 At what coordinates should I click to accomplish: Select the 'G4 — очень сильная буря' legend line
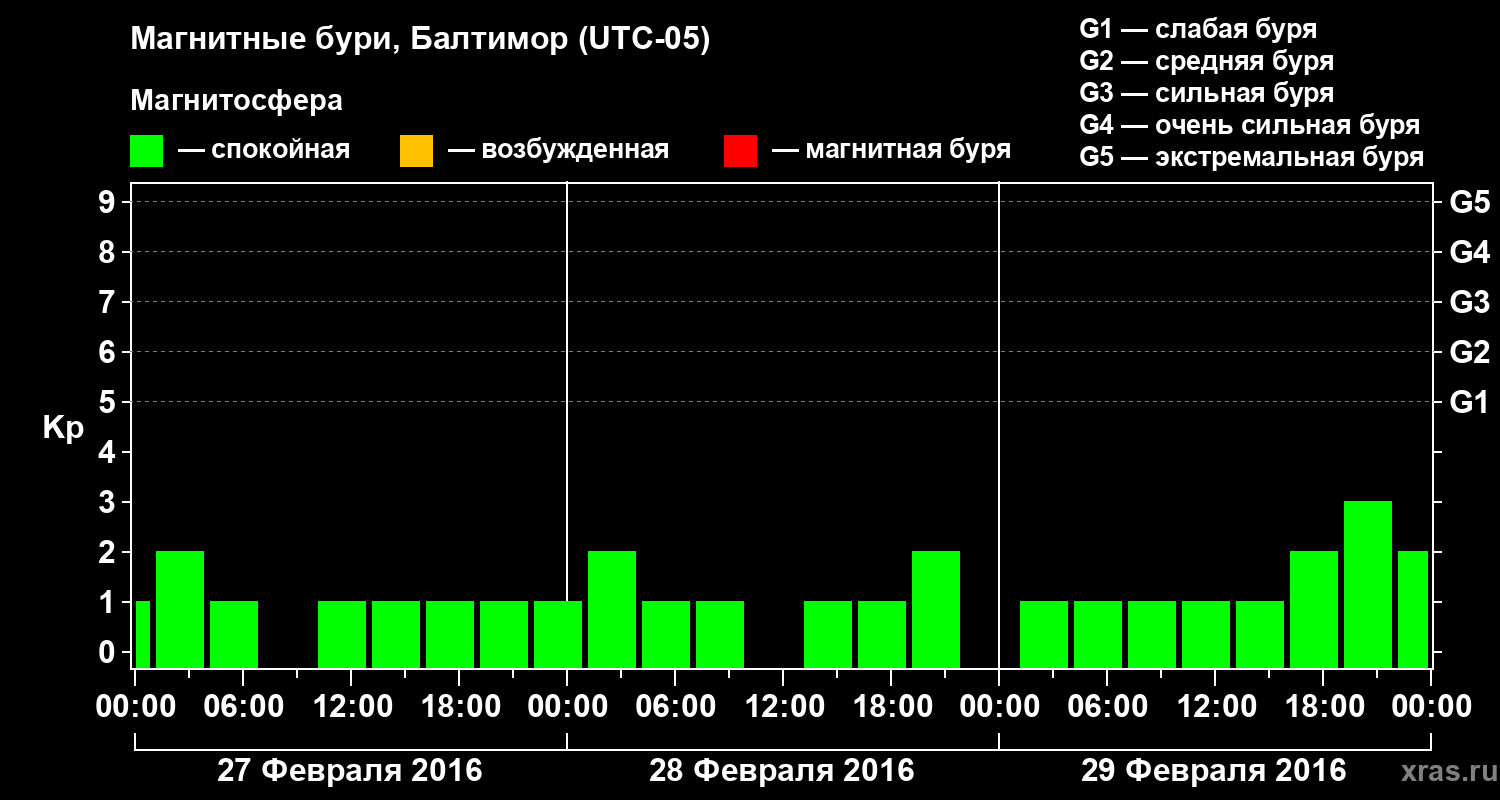click(x=1250, y=125)
